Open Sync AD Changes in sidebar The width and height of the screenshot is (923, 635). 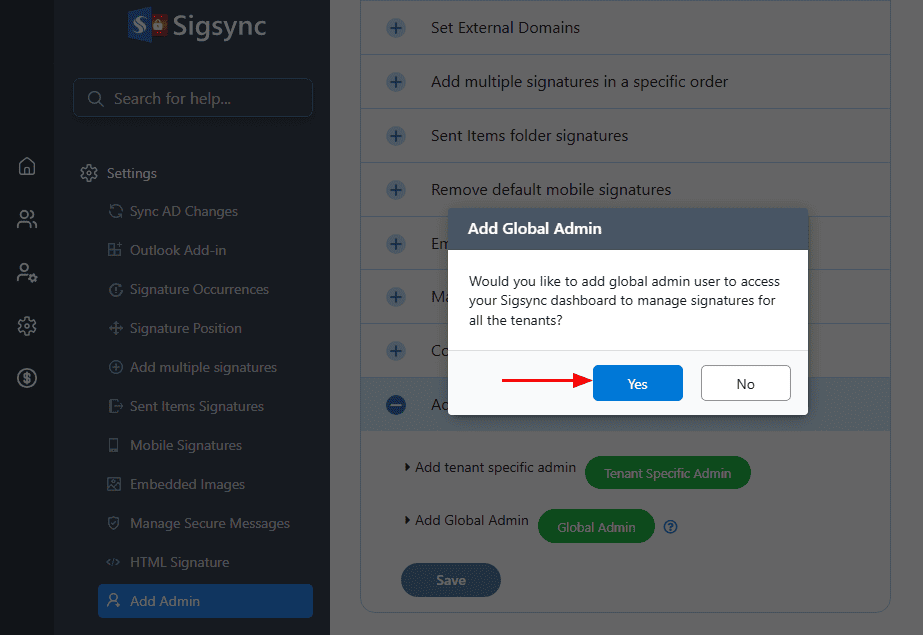183,211
